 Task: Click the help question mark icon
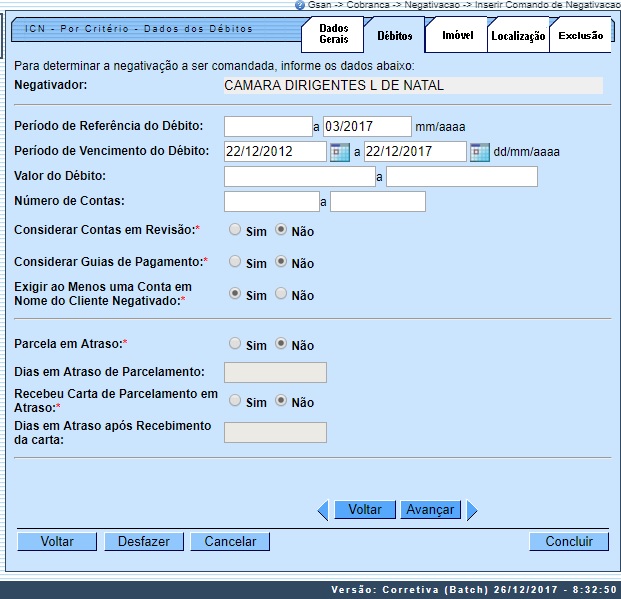[300, 5]
